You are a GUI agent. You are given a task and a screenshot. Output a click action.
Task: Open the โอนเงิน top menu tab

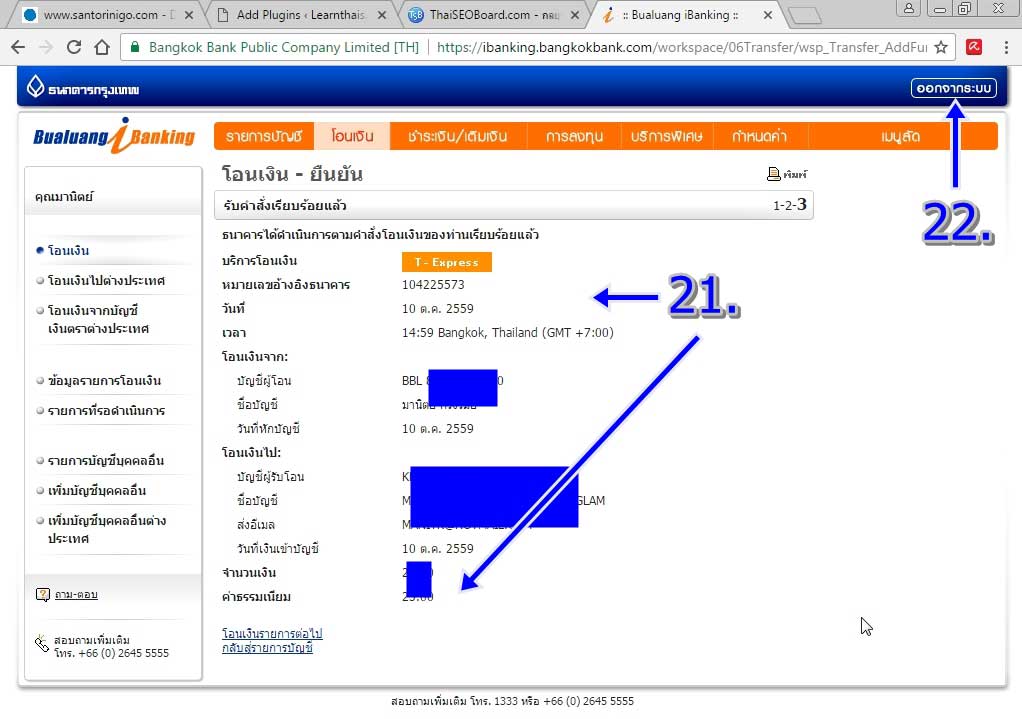[352, 136]
